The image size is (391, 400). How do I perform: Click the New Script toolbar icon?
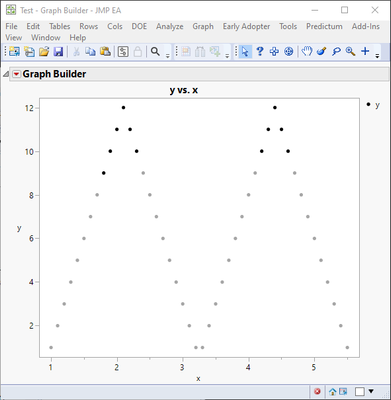tap(29, 52)
